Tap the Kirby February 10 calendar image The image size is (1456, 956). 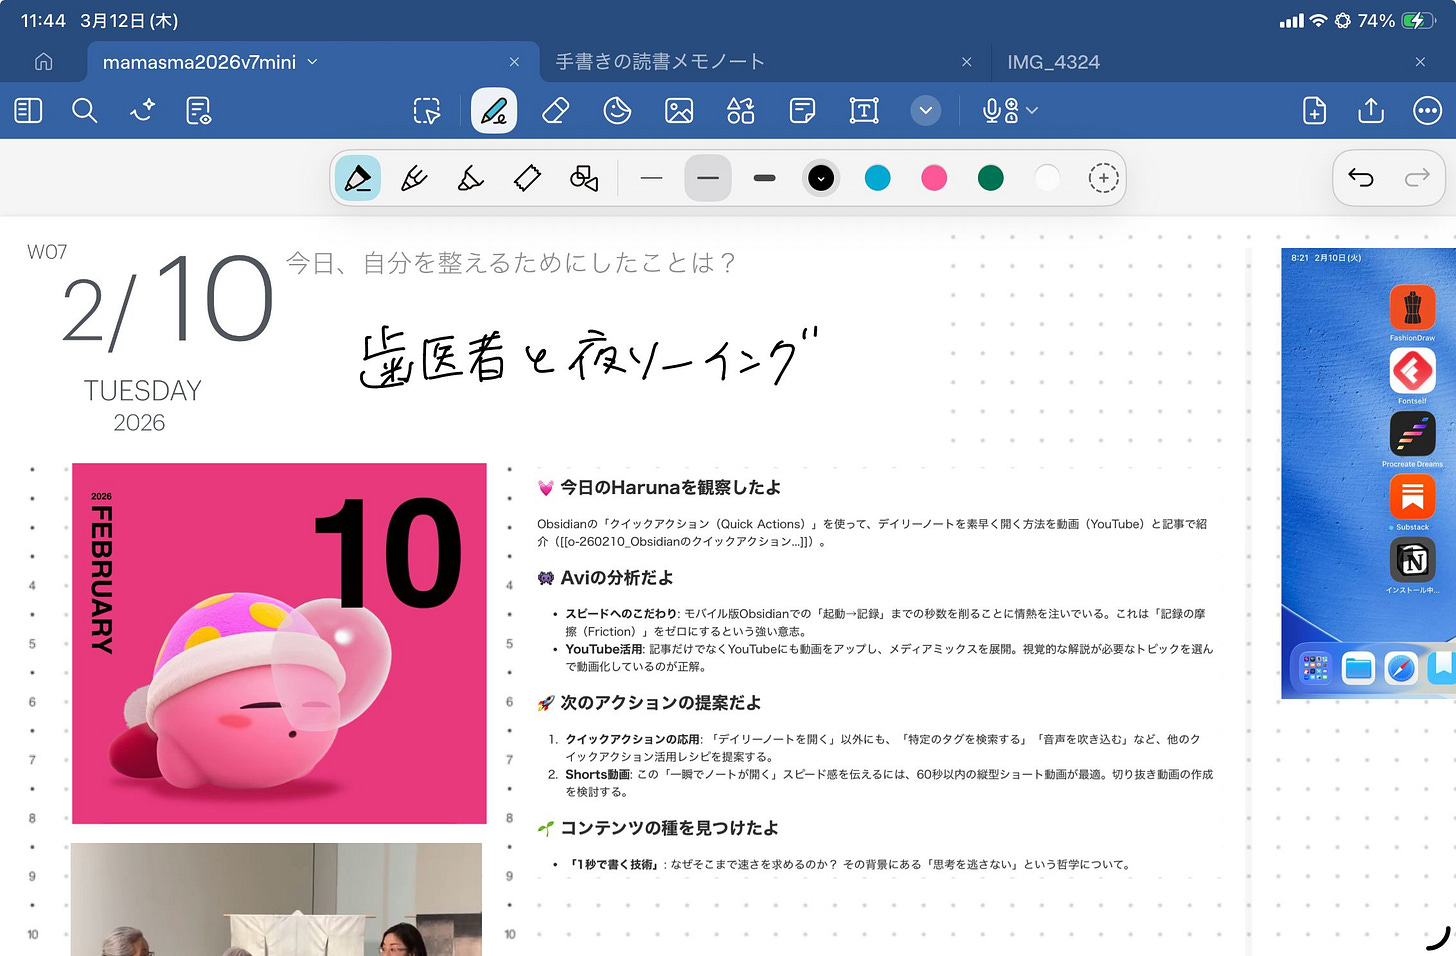tap(279, 643)
